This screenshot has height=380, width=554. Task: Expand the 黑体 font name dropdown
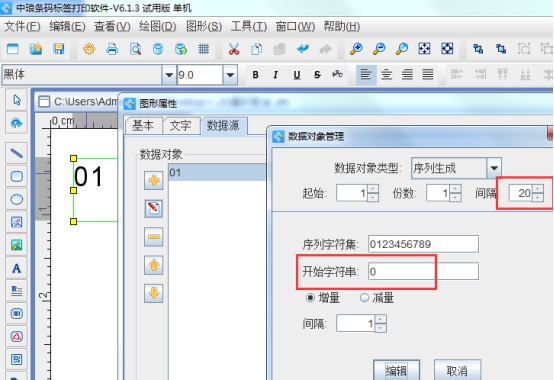click(169, 75)
